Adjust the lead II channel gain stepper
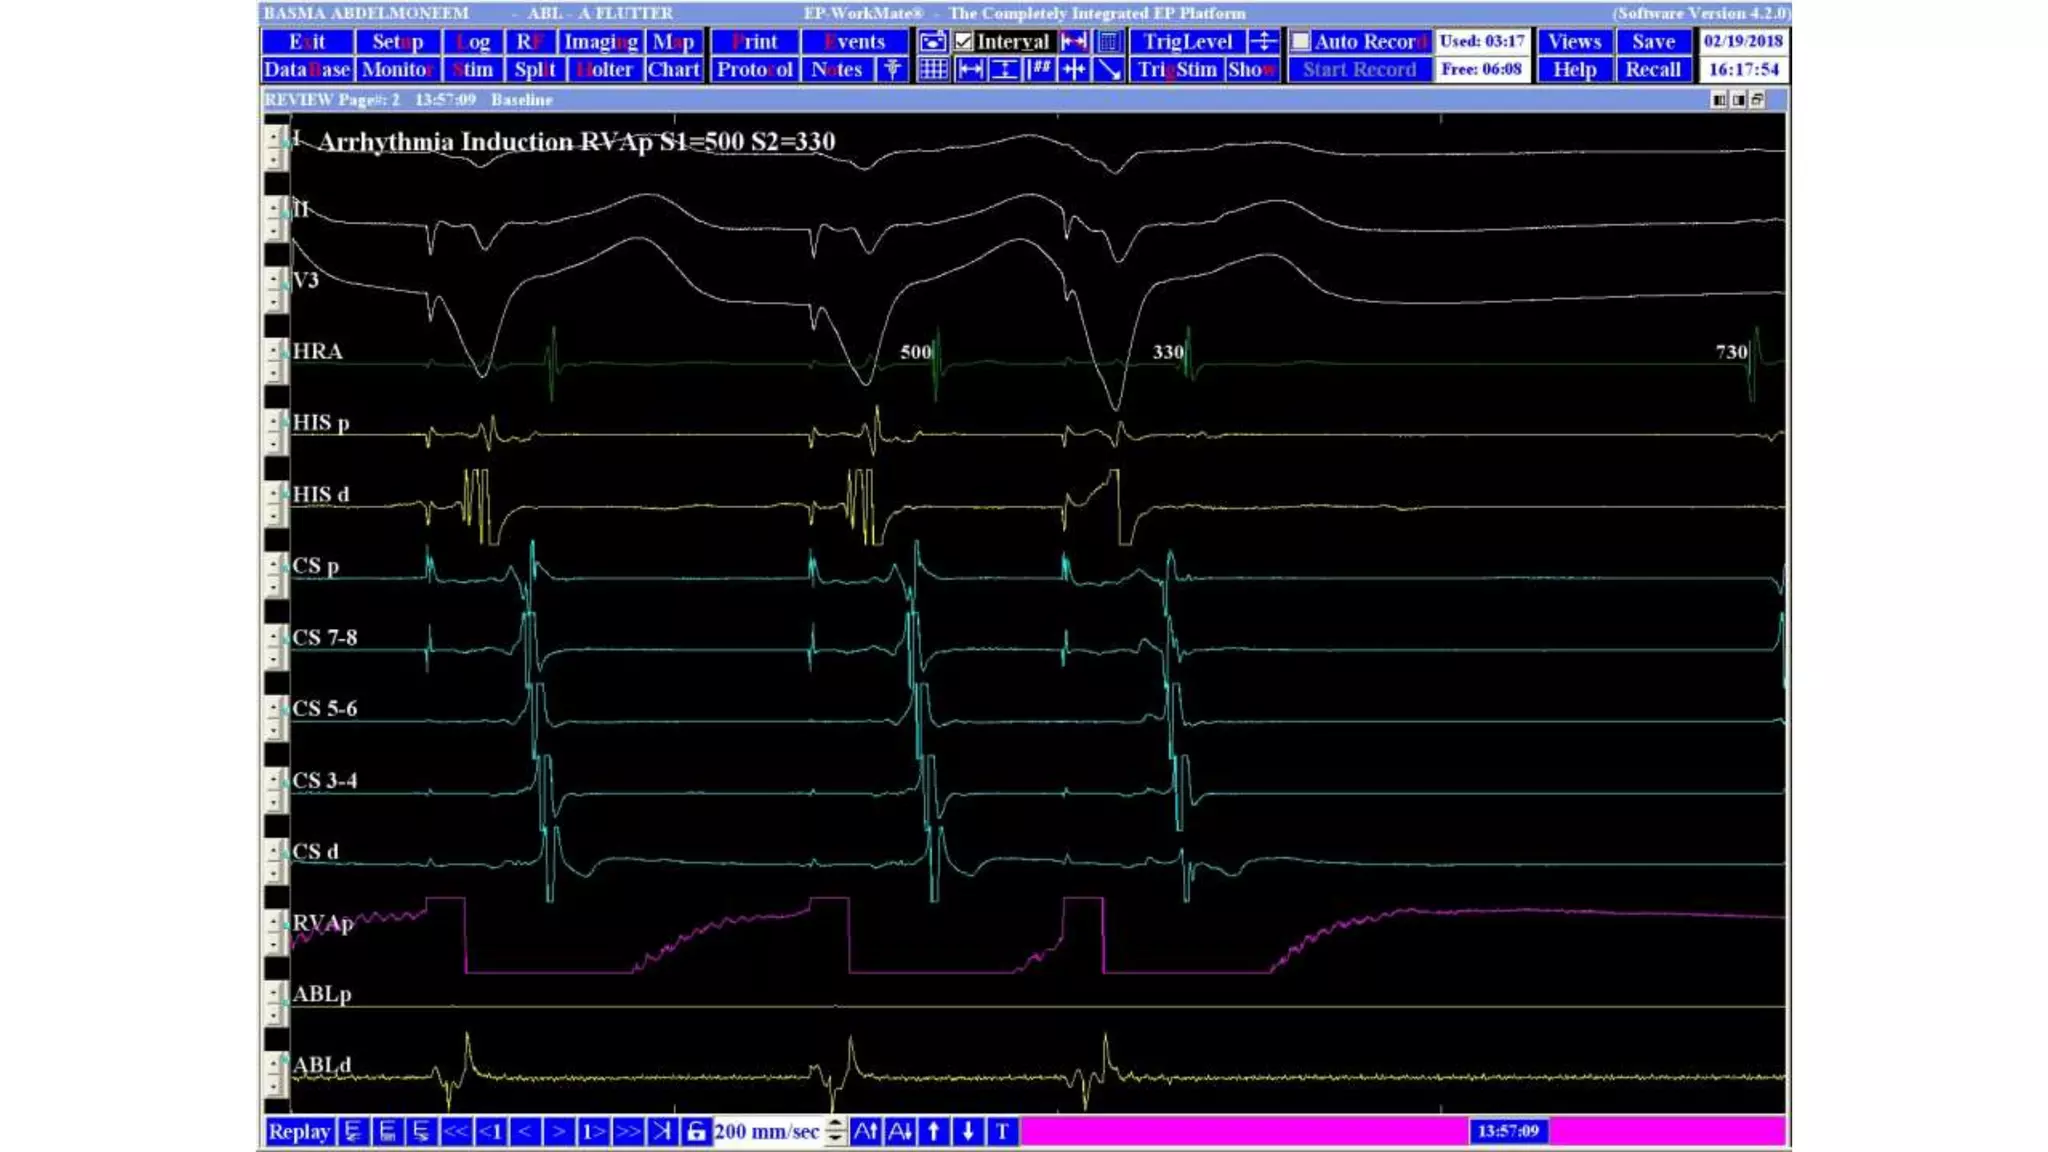The height and width of the screenshot is (1152, 2048). tap(274, 218)
